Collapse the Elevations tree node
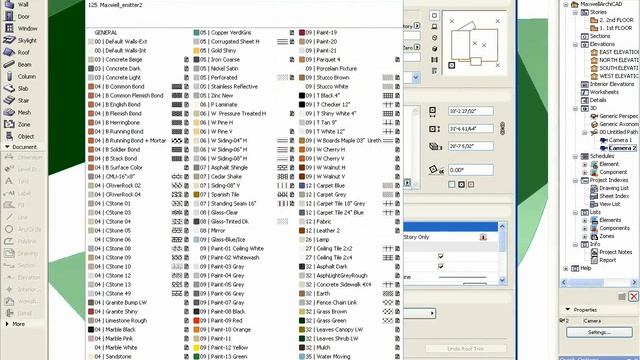The height and width of the screenshot is (360, 640). [x=575, y=44]
